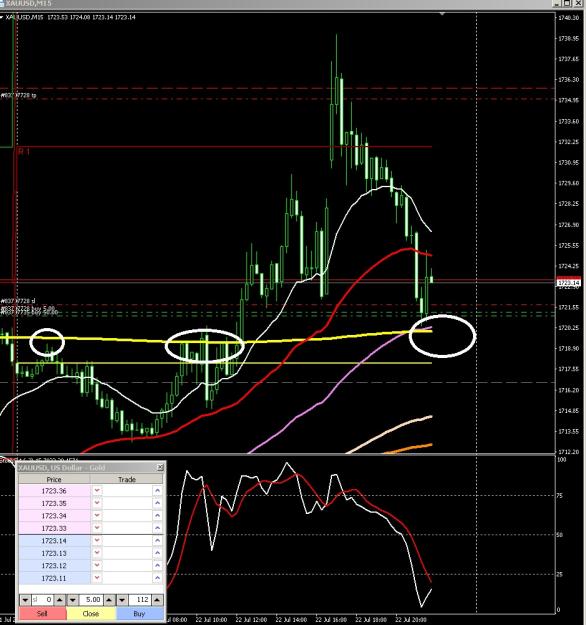Close the XAUUSD depth of market panel
Screen dimensions: 586x625
[x=160, y=467]
